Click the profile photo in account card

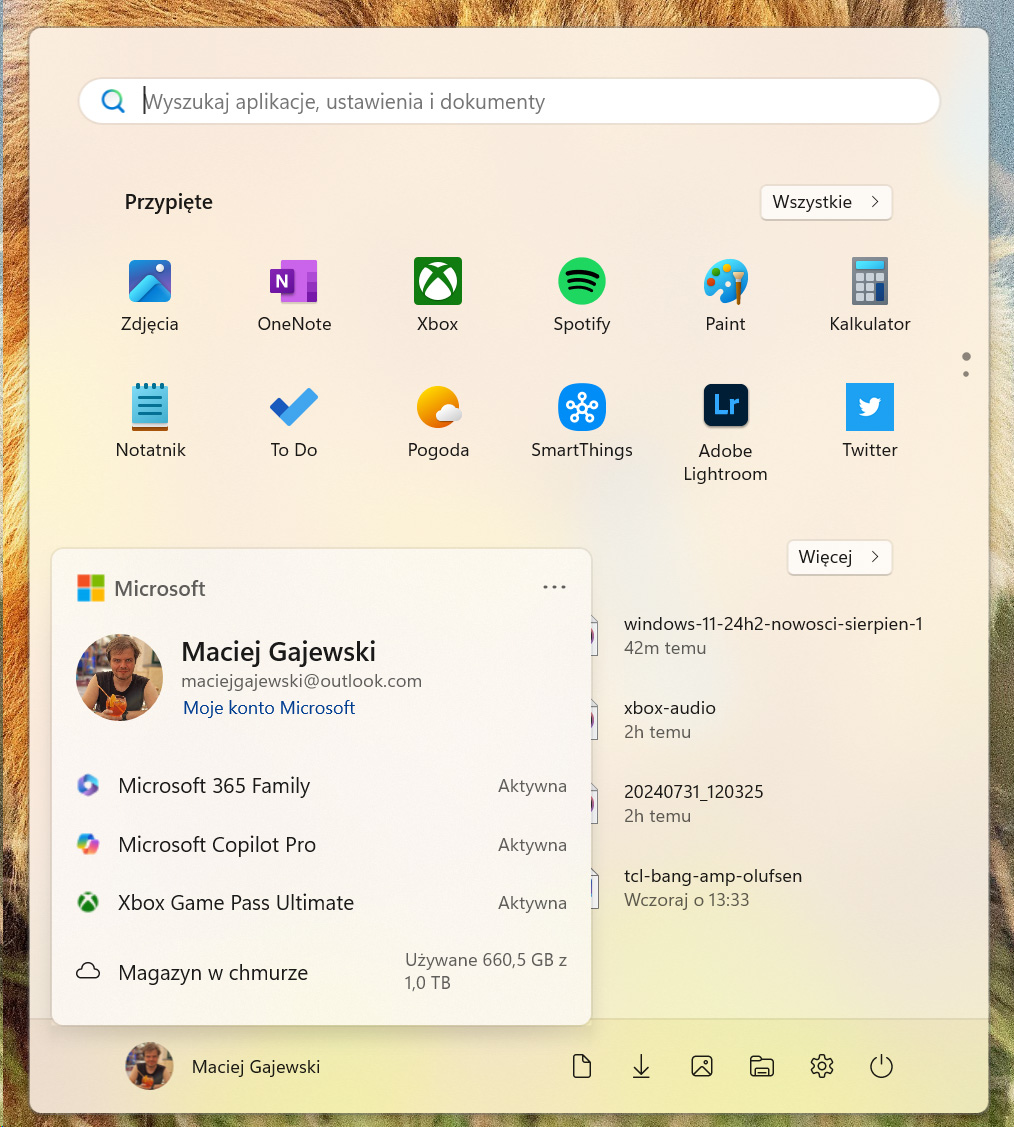pos(119,677)
